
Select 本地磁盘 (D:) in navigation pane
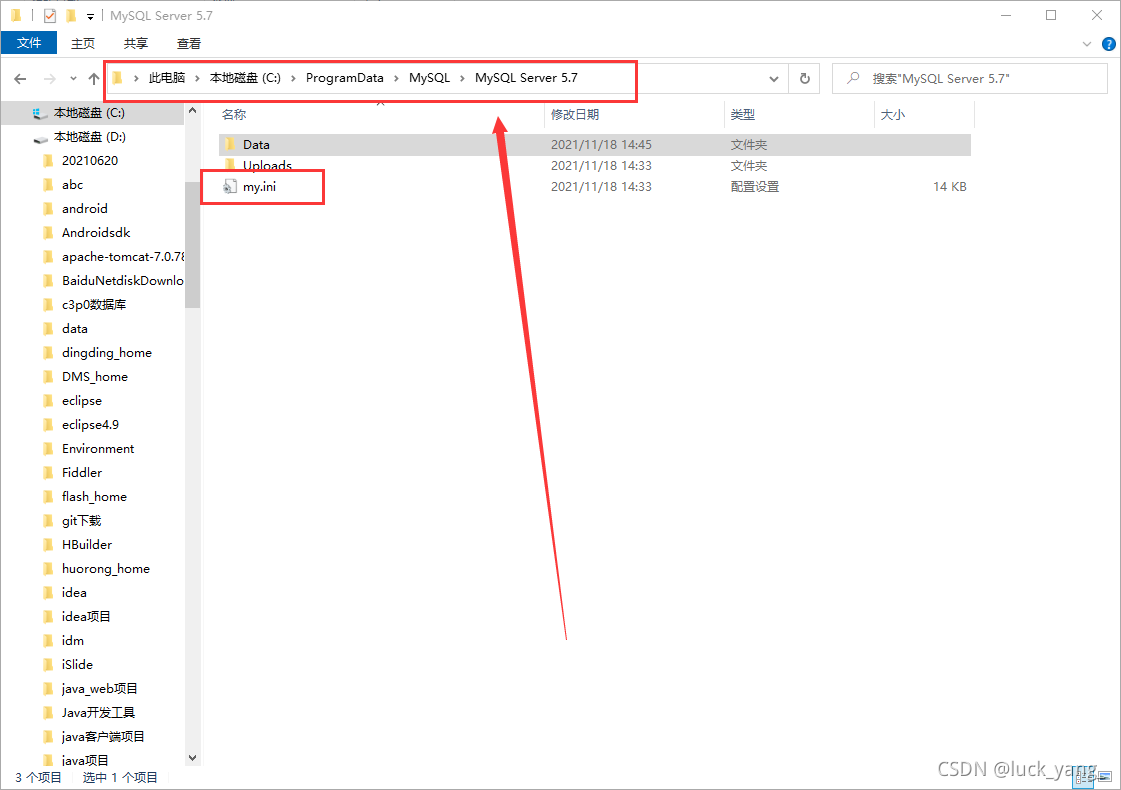(x=90, y=137)
